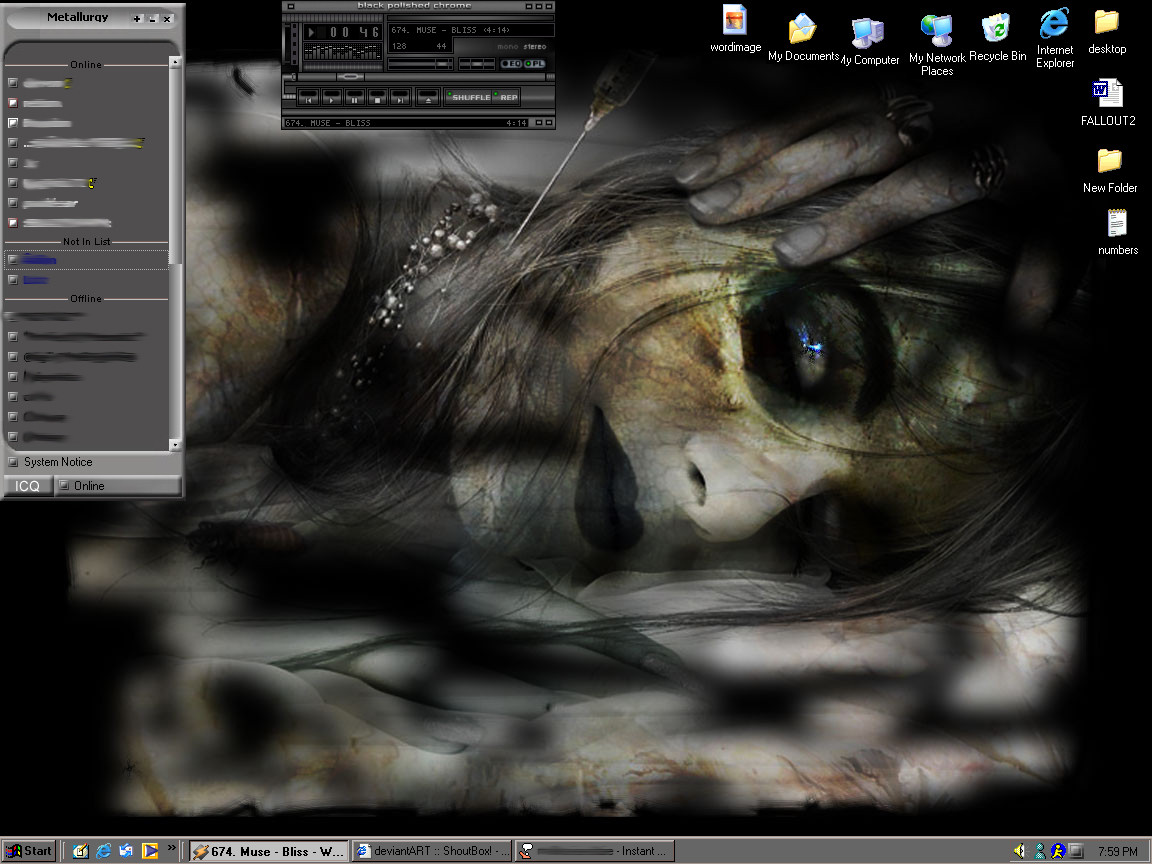Open the ICQ main menu button

point(28,486)
